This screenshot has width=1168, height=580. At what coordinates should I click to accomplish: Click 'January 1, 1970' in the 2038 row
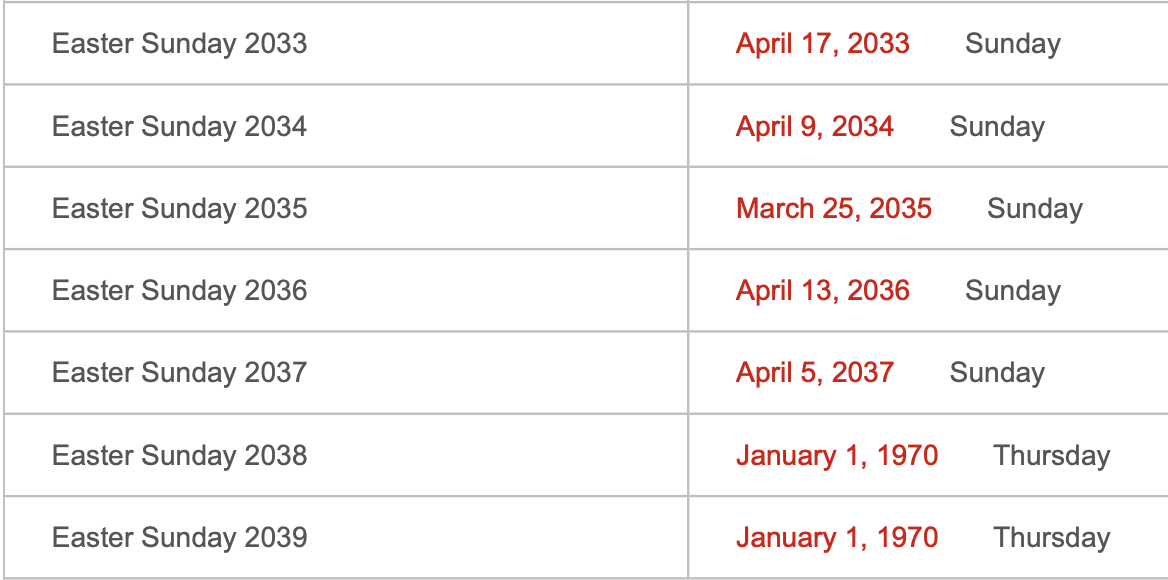tap(837, 456)
